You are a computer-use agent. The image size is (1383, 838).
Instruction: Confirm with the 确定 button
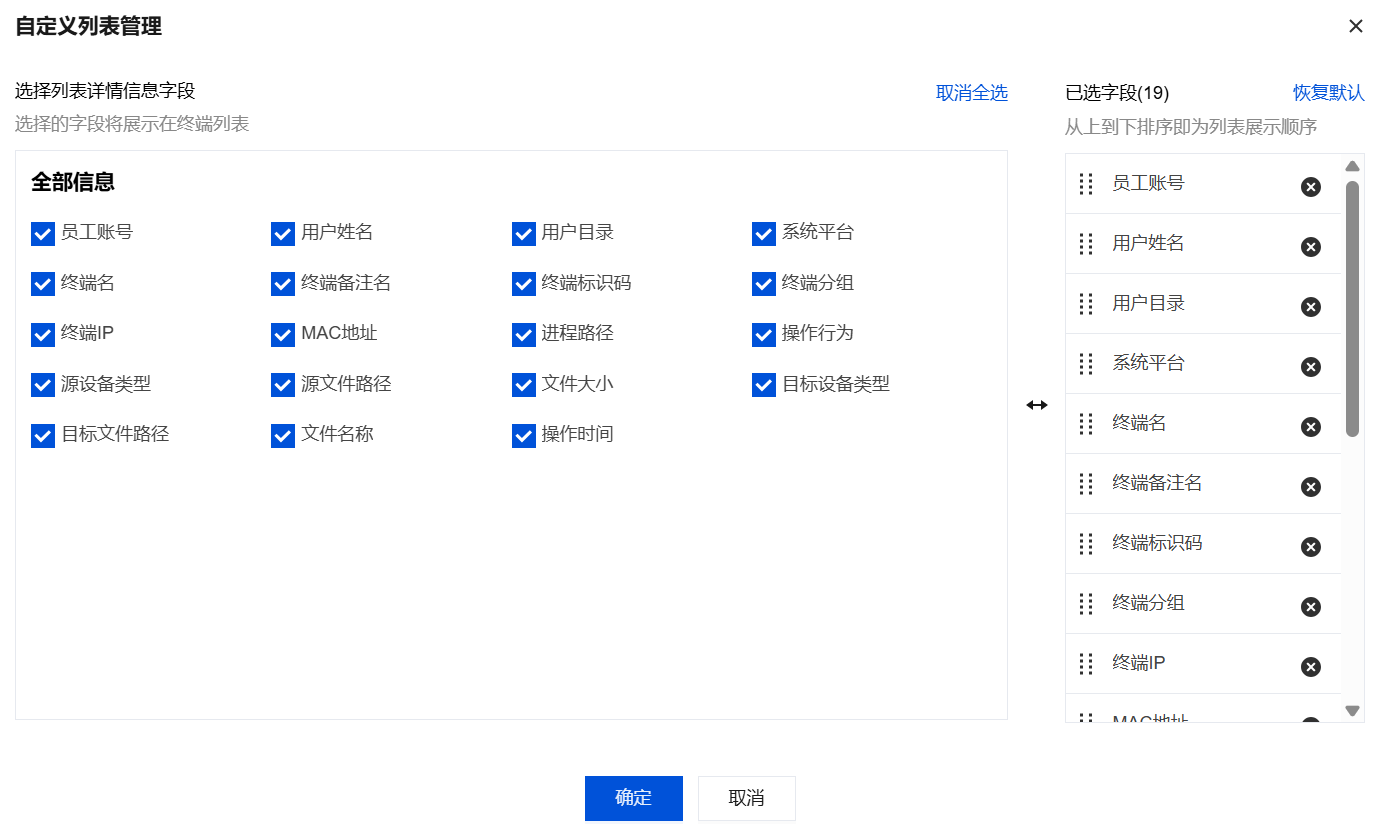click(633, 798)
